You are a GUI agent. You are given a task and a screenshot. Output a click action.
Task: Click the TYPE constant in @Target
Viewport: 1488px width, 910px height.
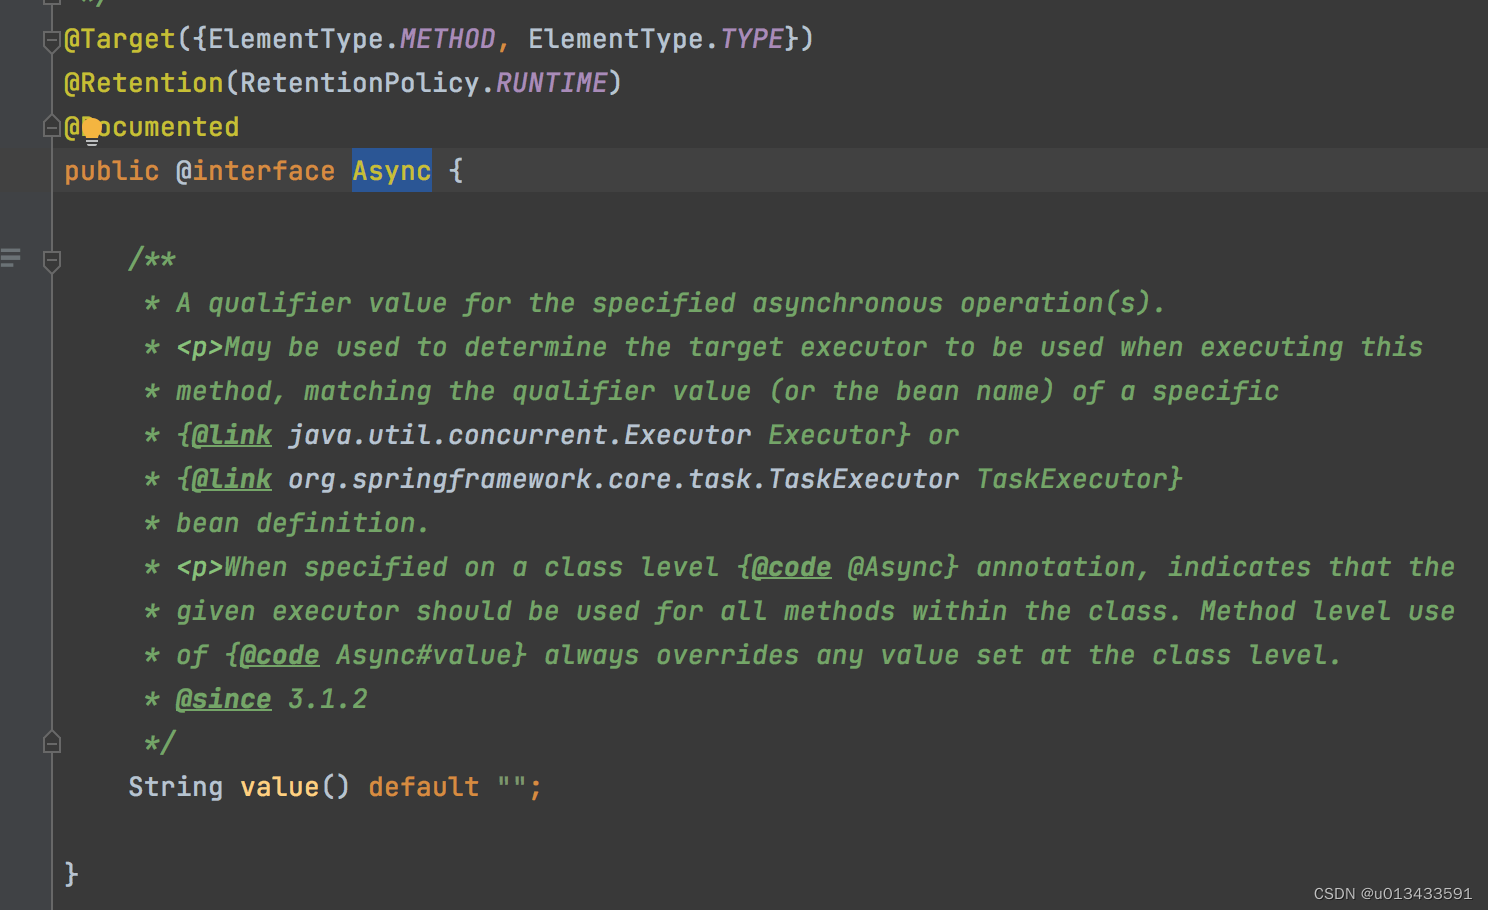[x=752, y=39]
